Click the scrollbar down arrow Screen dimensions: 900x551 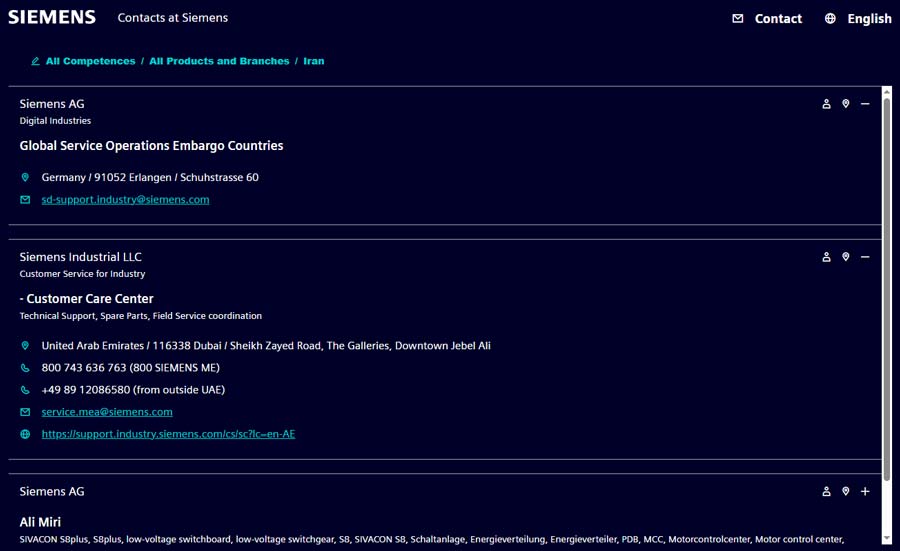[887, 538]
